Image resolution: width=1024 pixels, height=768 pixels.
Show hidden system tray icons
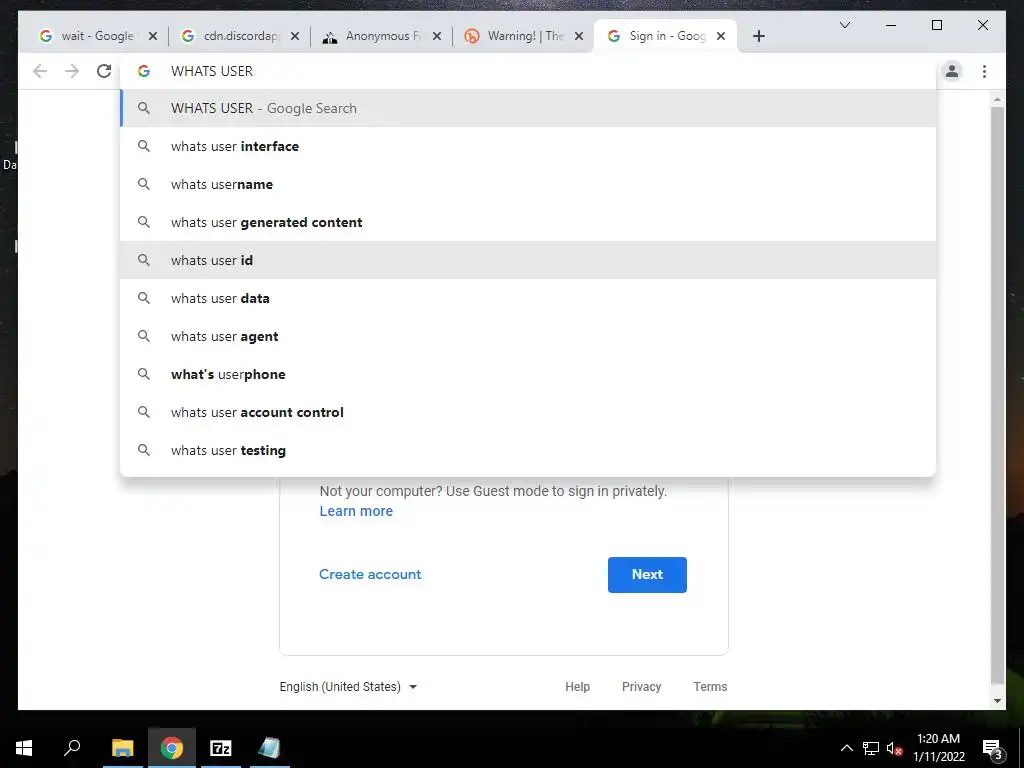(846, 748)
